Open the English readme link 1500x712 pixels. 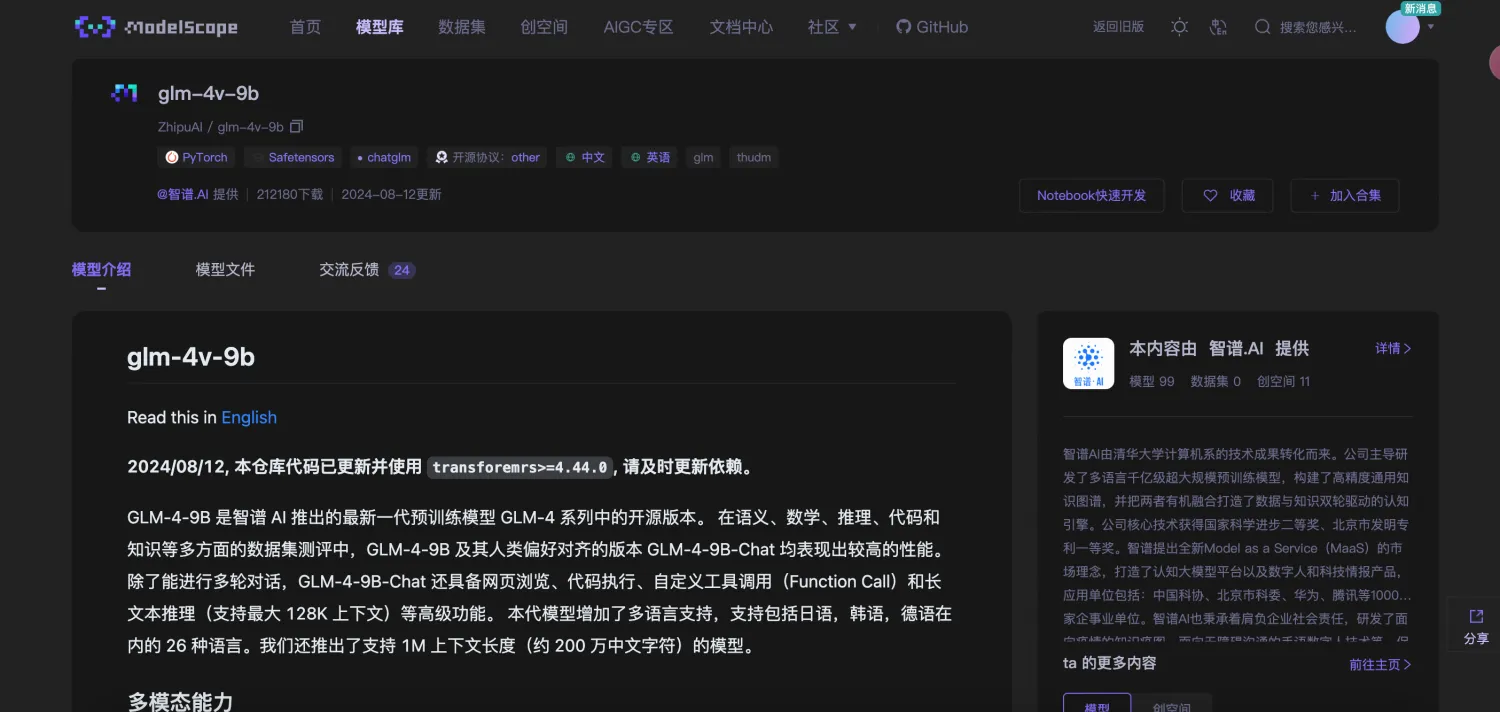249,417
